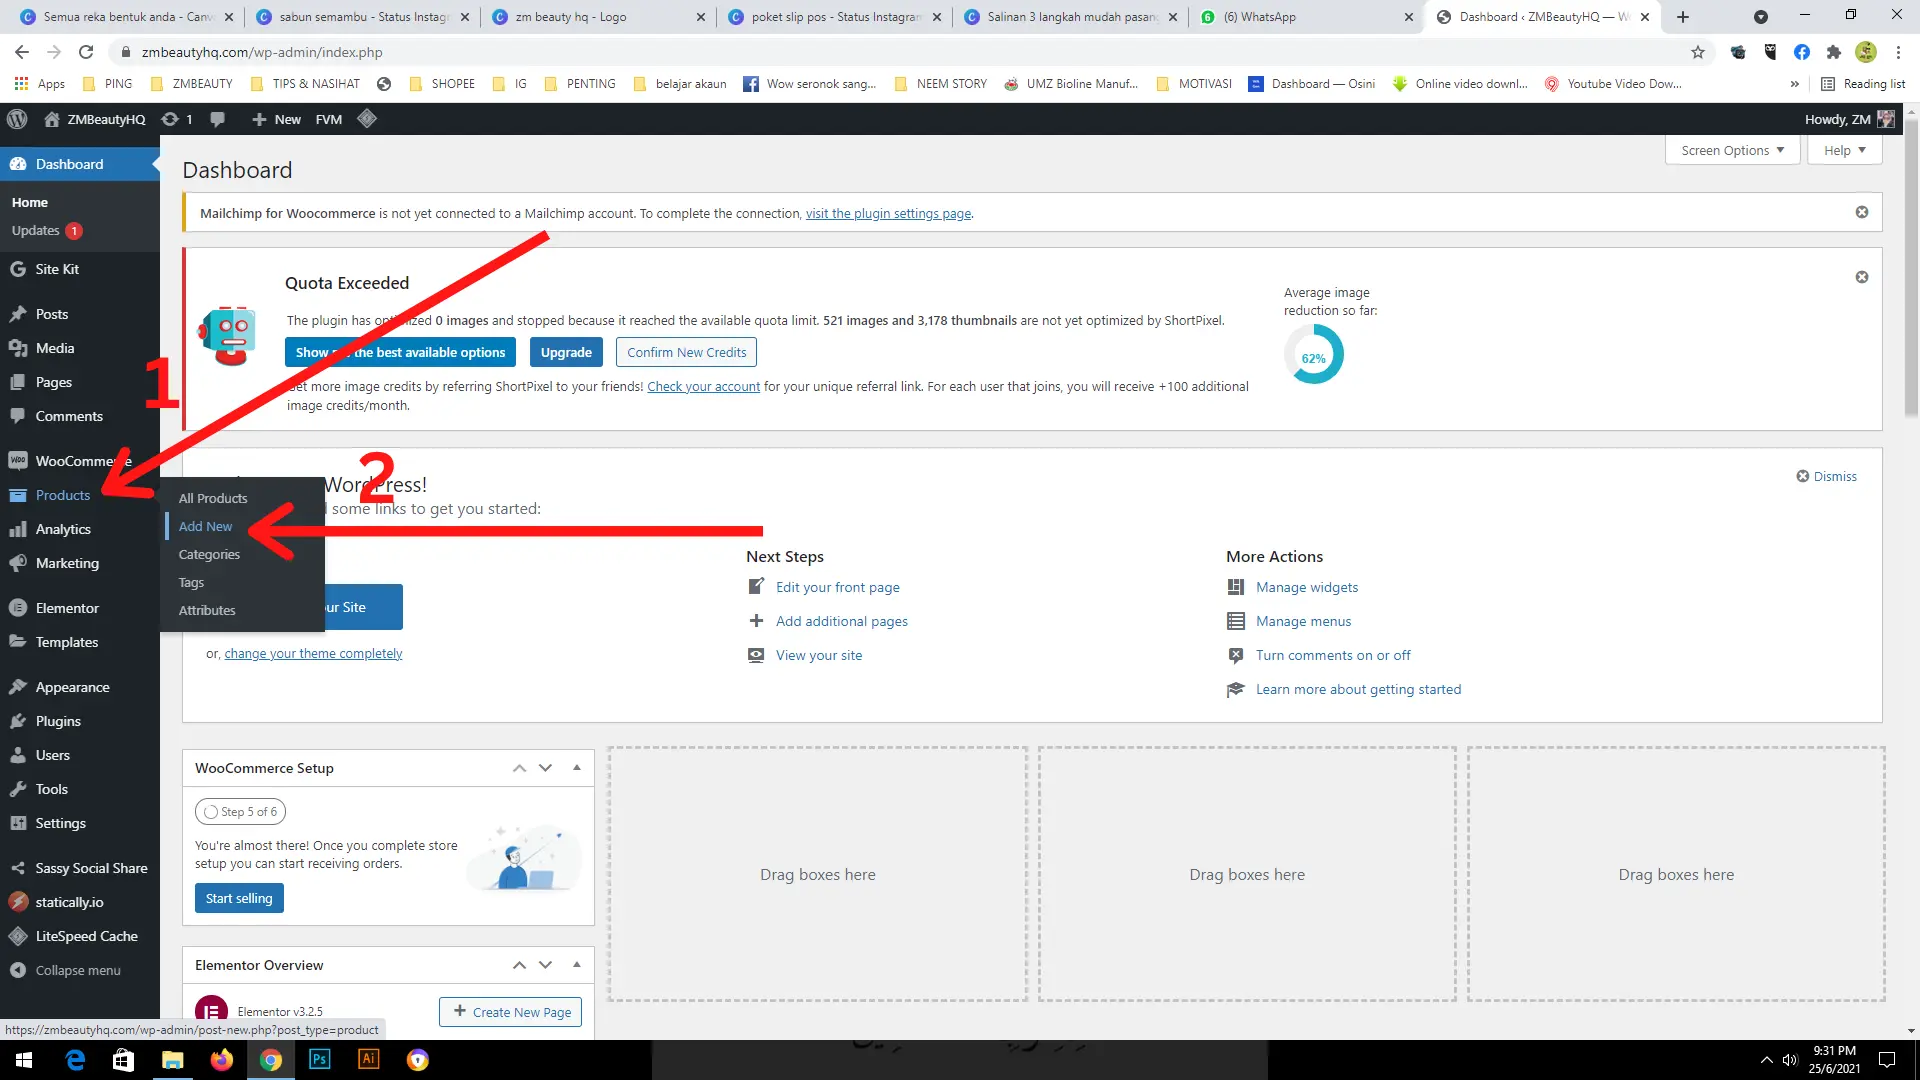Toggle WooCommerce Setup panel collapse

tap(577, 768)
